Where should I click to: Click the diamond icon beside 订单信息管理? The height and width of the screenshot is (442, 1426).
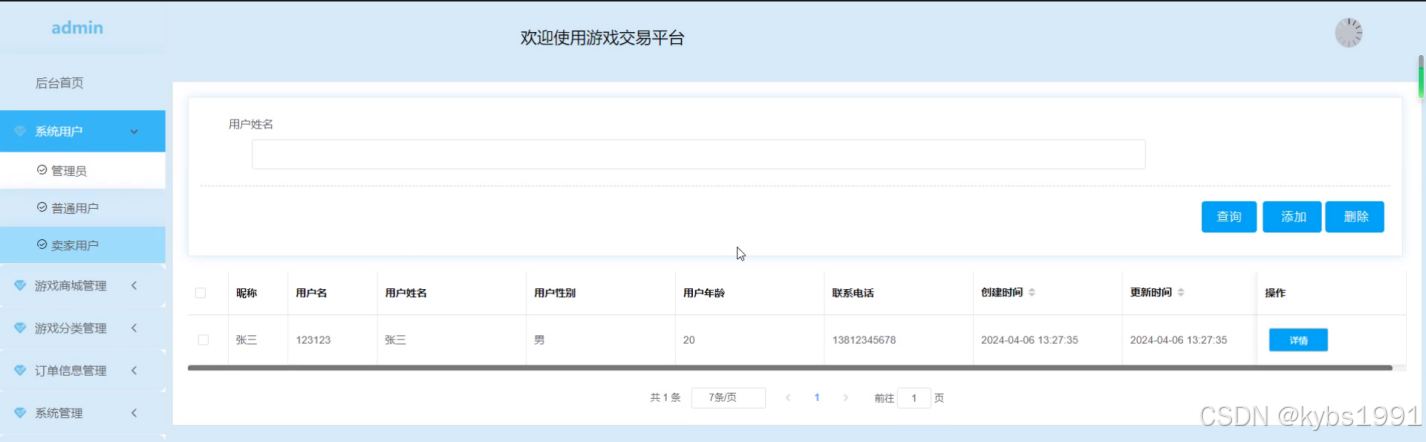click(20, 370)
